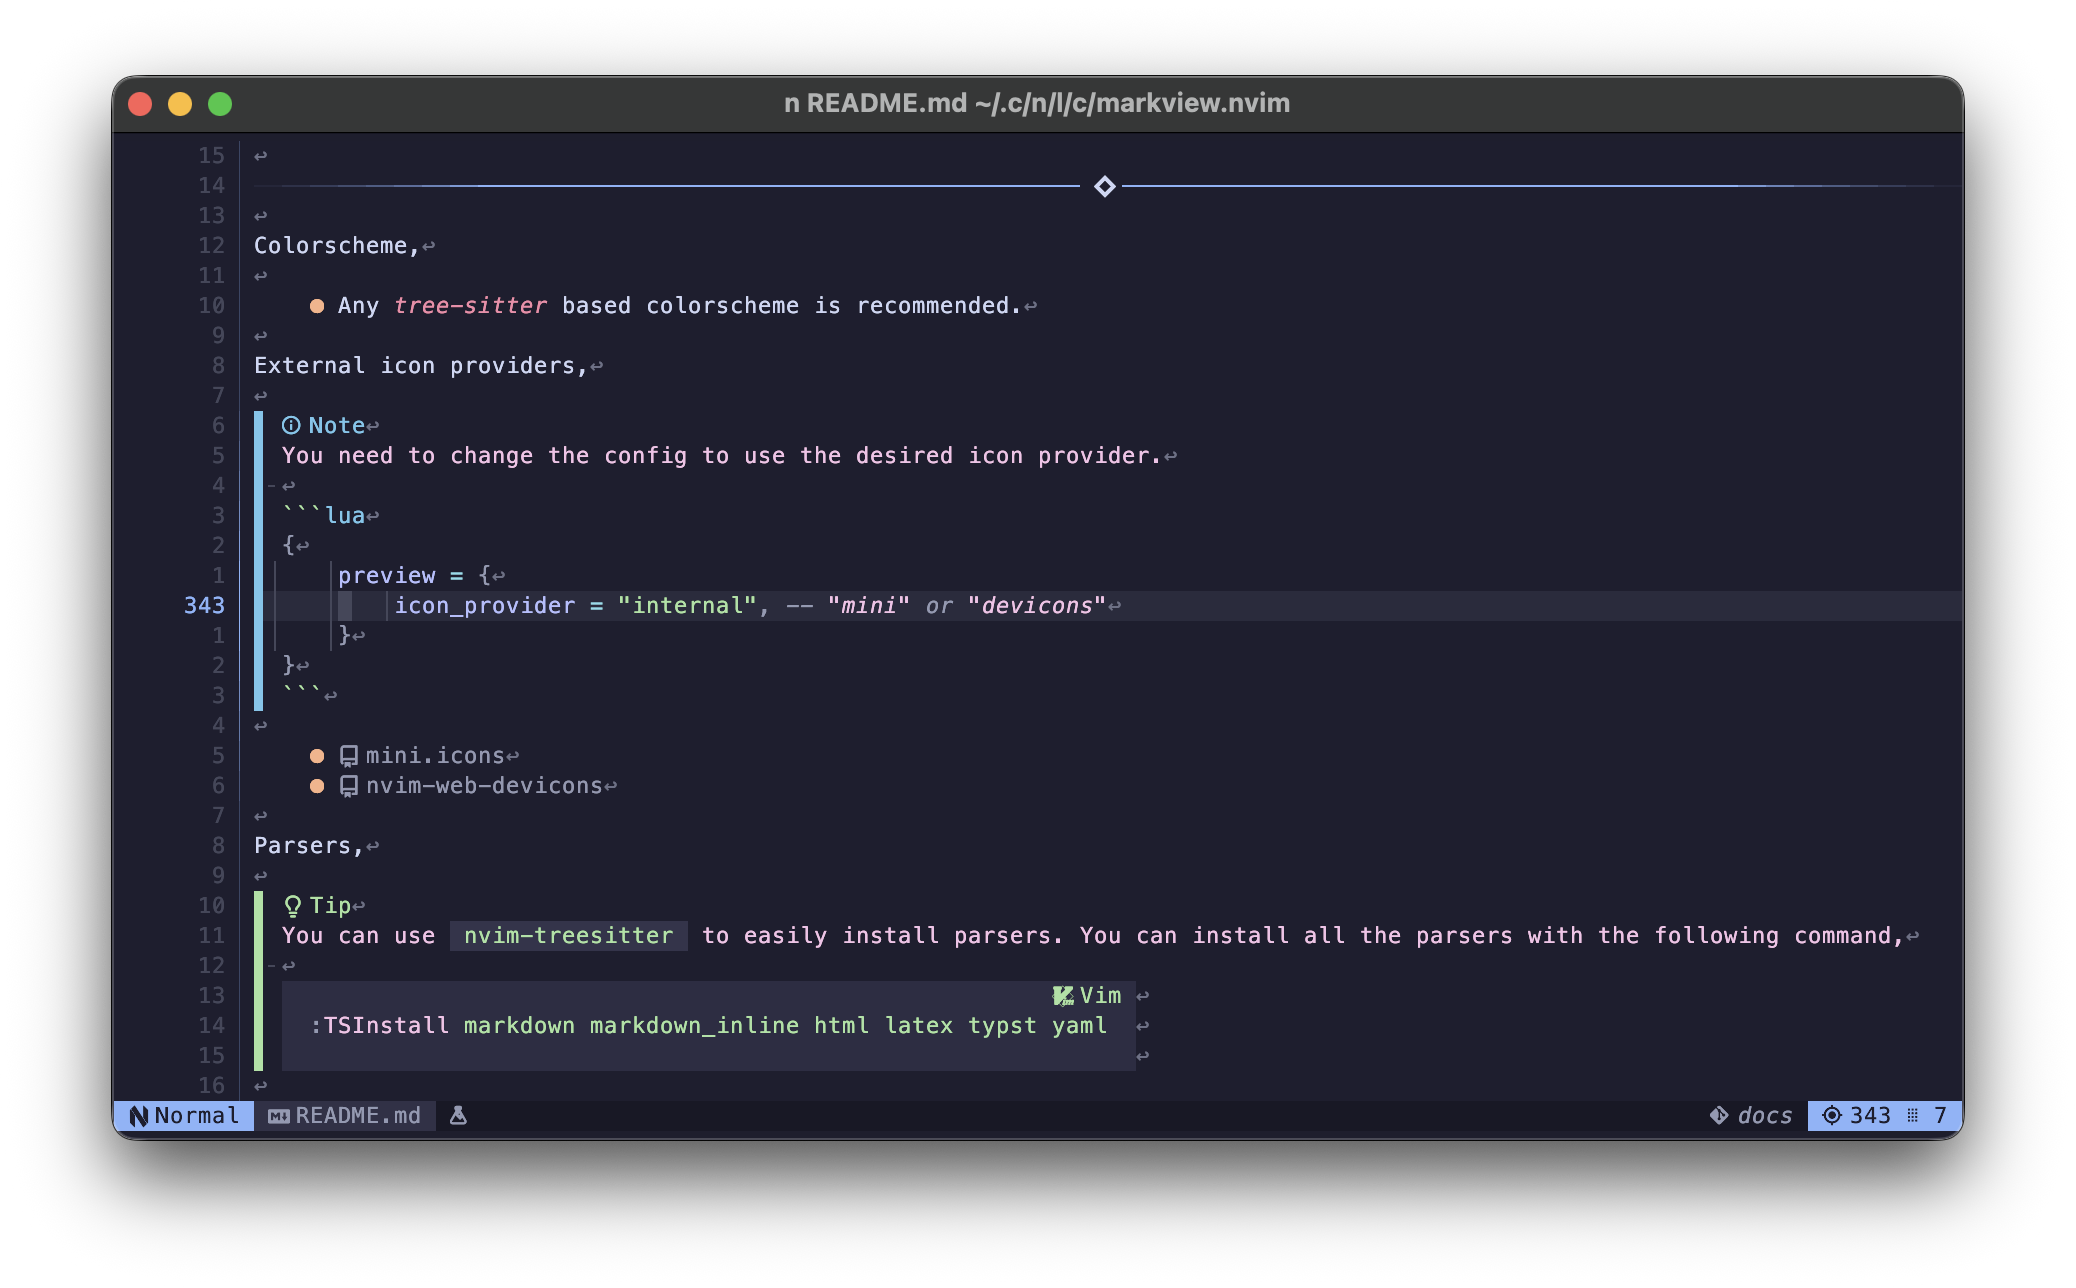Click the markdown icon beside README.md in statusline

click(279, 1116)
